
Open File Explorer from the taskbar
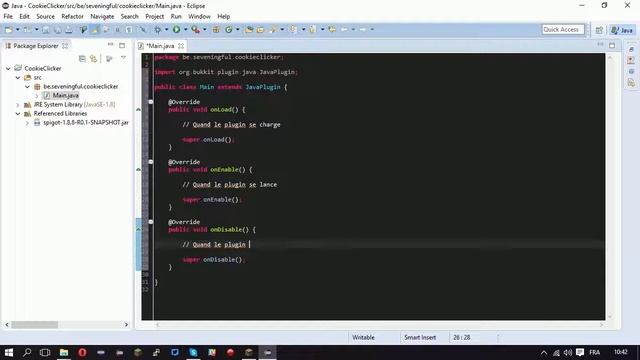coord(64,352)
